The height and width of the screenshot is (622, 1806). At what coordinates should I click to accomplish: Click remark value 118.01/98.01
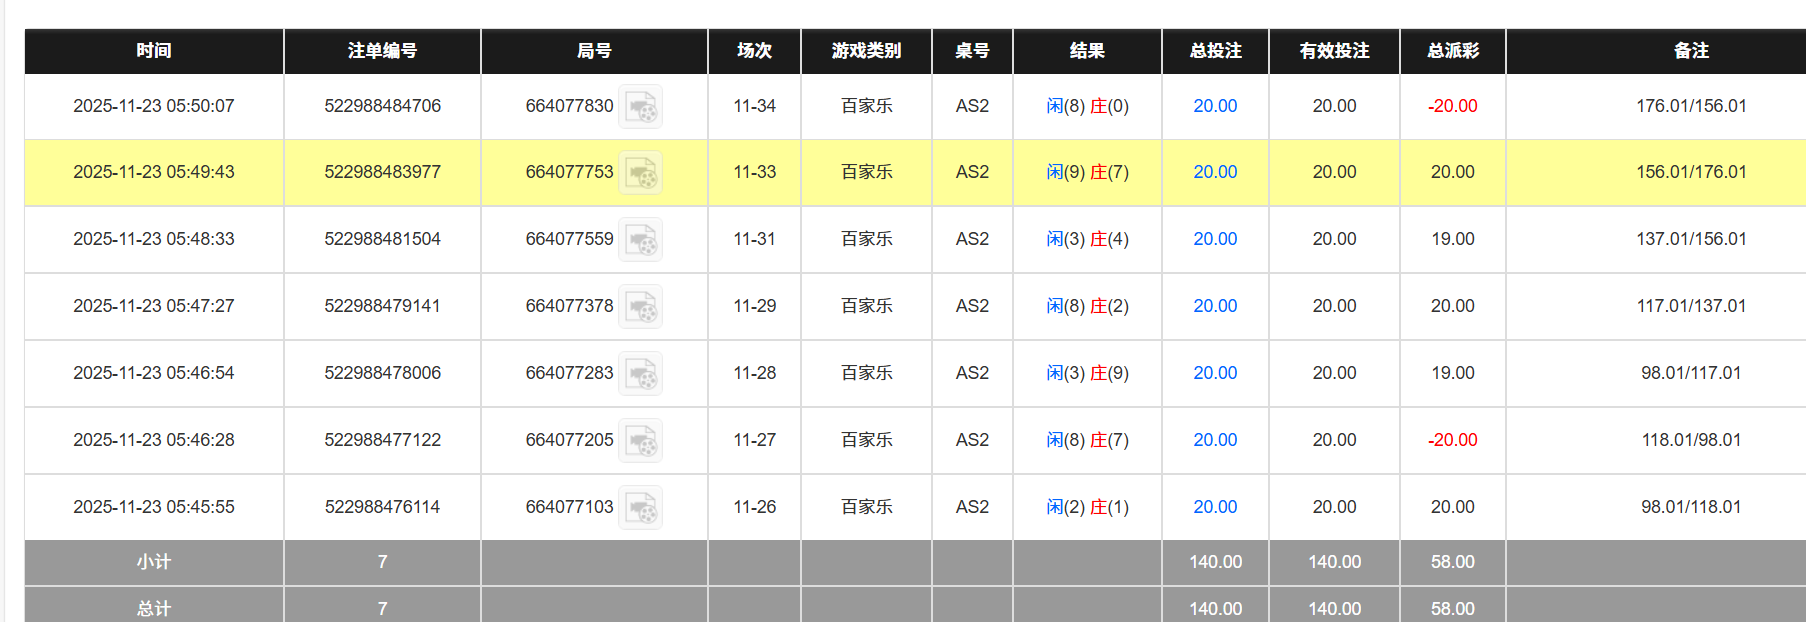(x=1691, y=440)
